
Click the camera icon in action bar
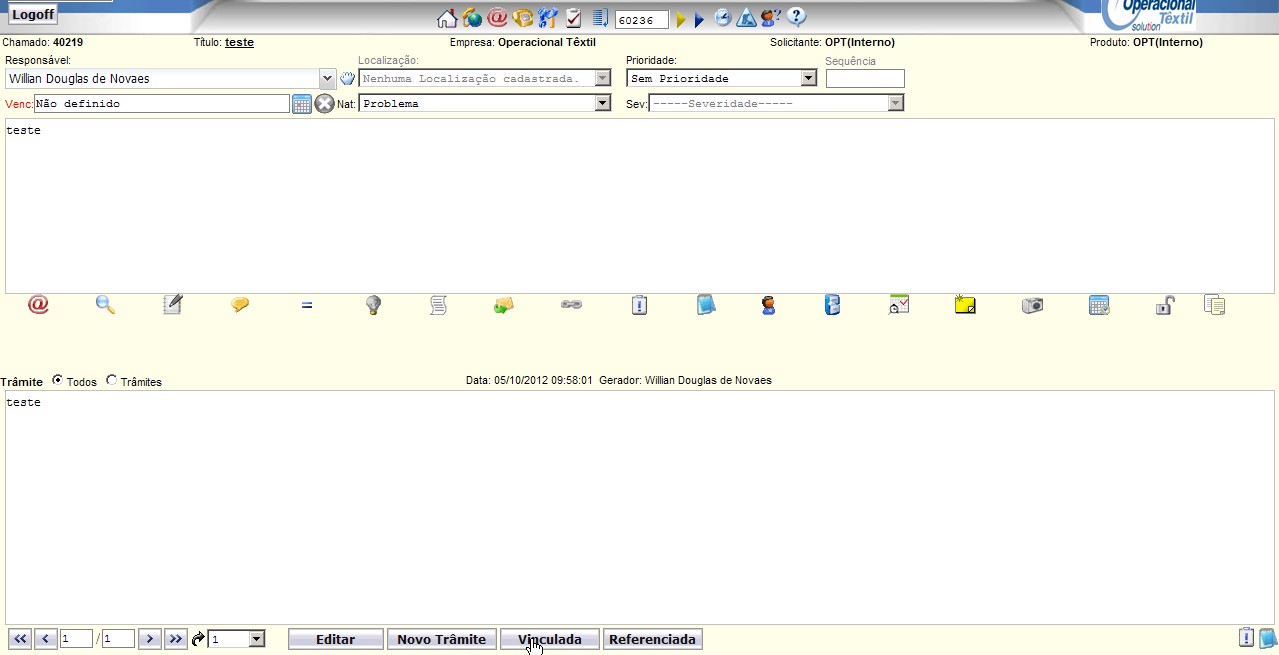click(x=1032, y=305)
